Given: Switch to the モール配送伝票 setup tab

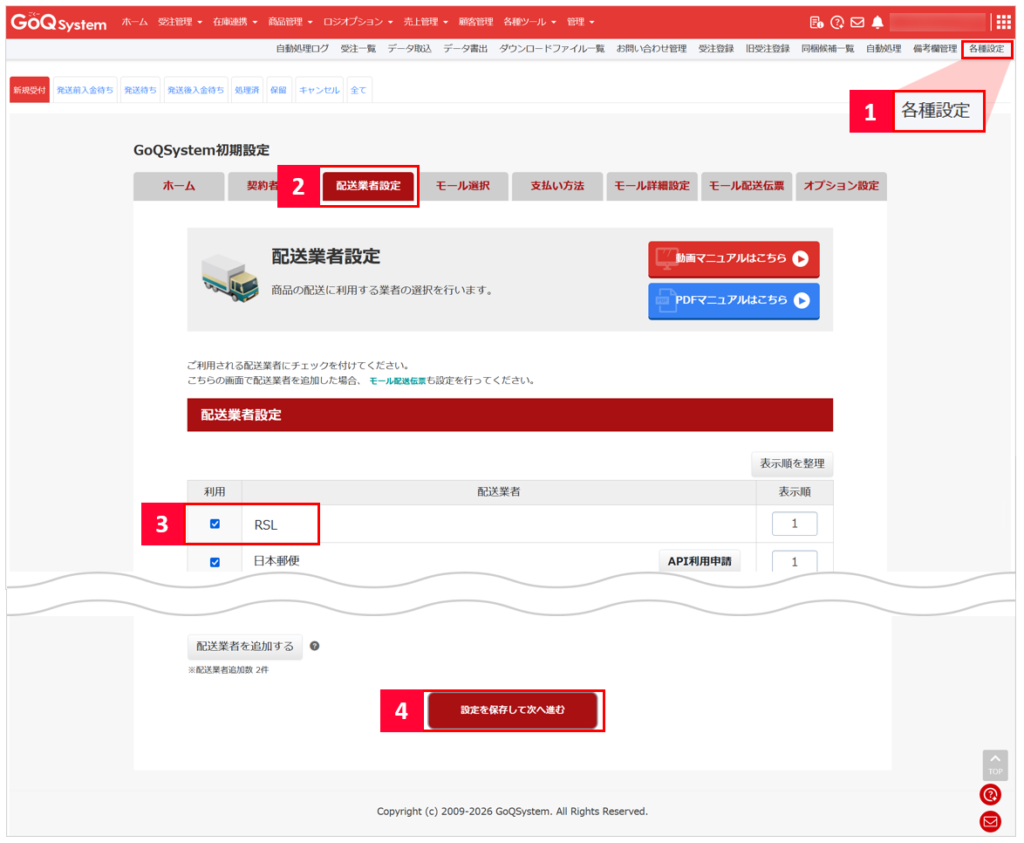Looking at the screenshot, I should tap(747, 186).
